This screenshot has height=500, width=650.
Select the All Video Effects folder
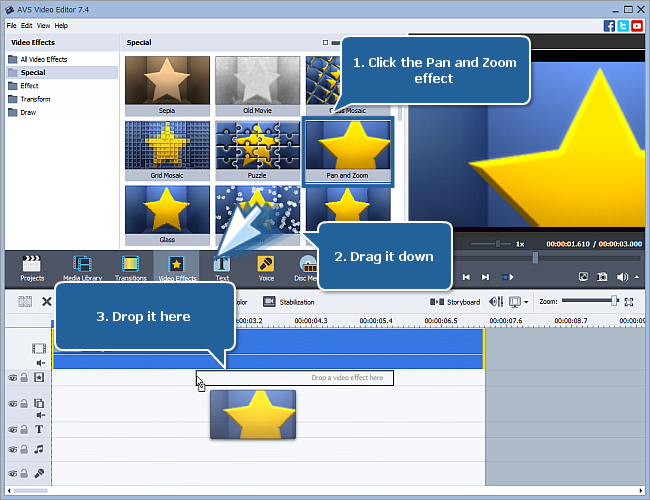pos(38,59)
